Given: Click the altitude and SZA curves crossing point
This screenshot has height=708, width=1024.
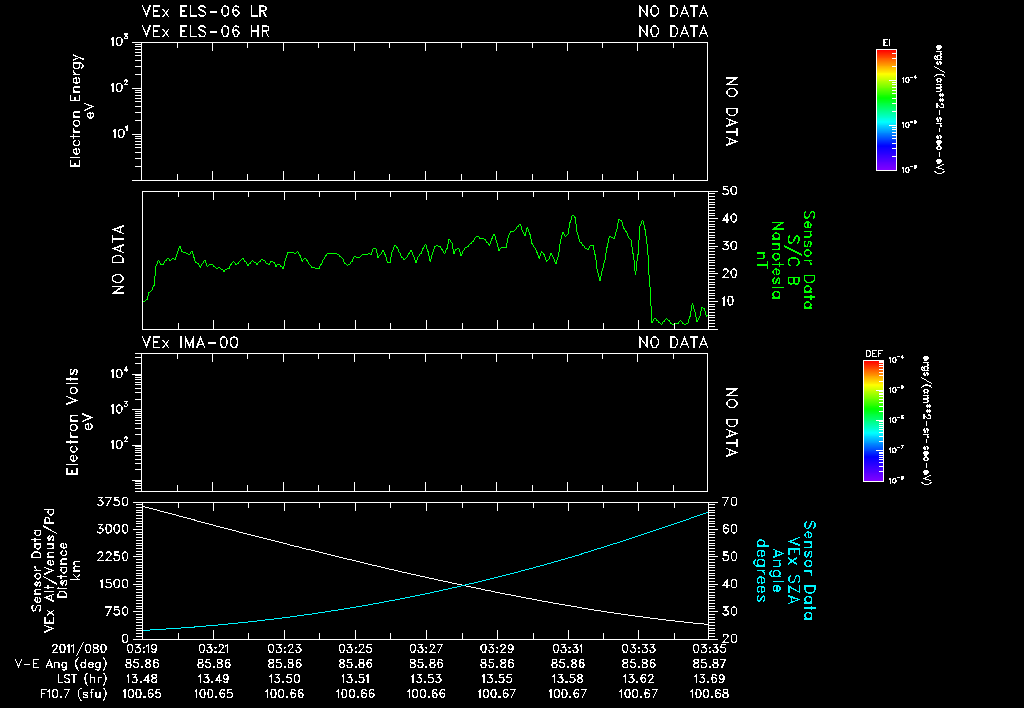Looking at the screenshot, I should click(x=464, y=585).
